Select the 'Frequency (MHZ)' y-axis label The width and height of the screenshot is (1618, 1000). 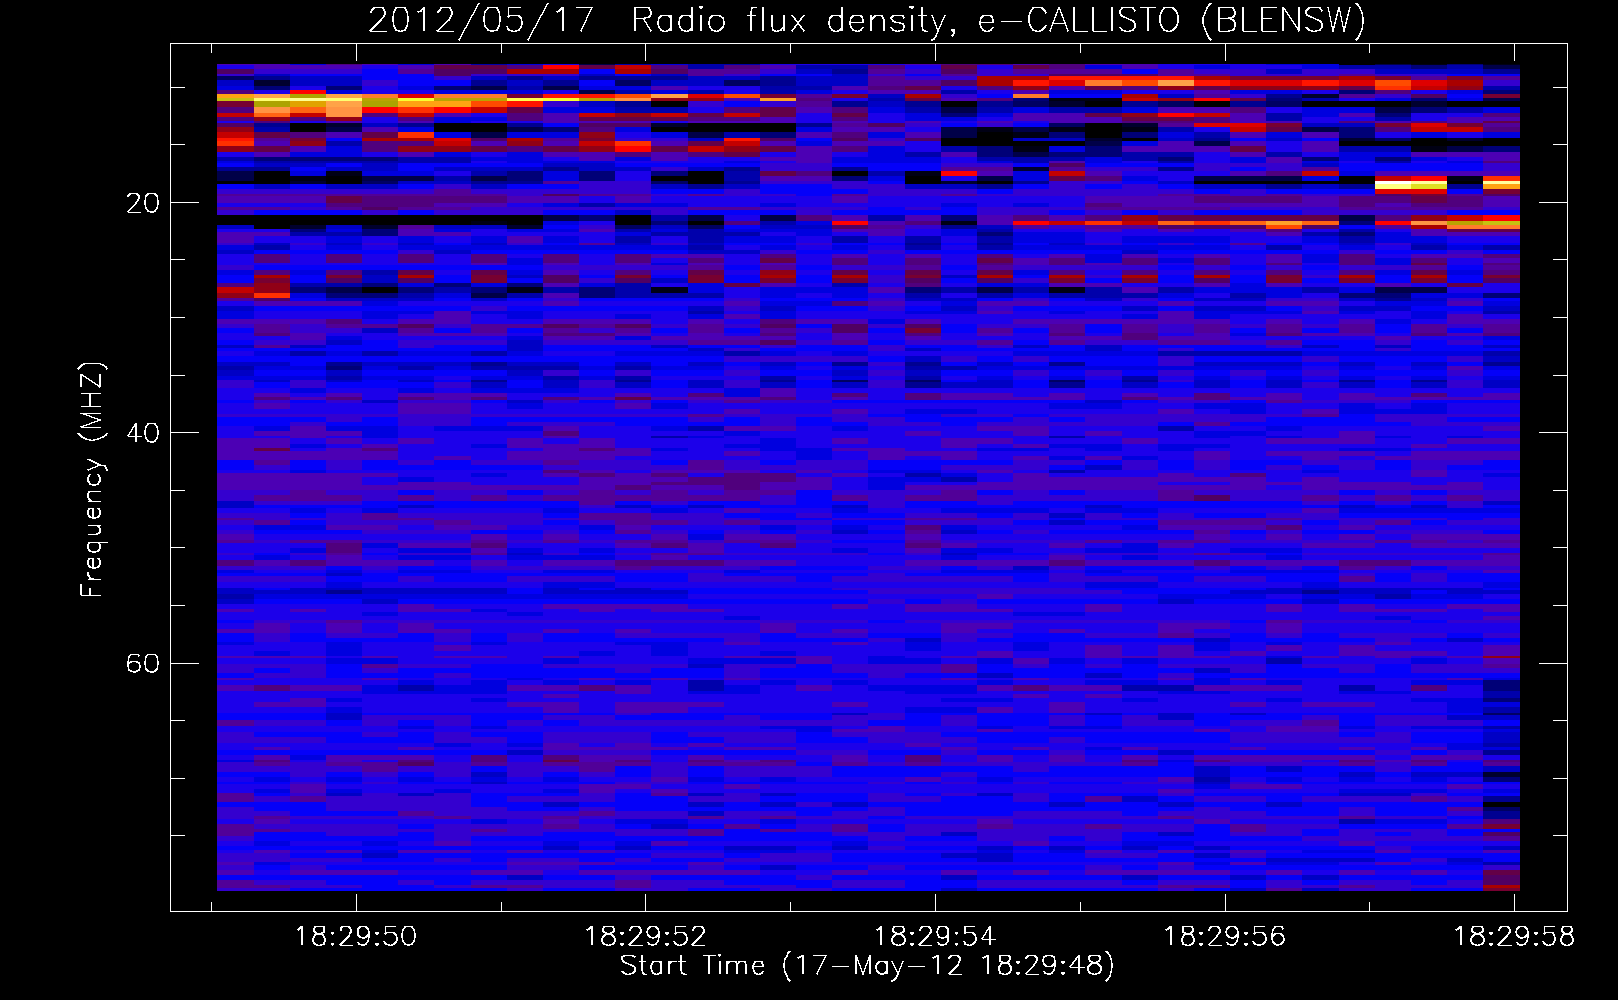click(x=92, y=479)
